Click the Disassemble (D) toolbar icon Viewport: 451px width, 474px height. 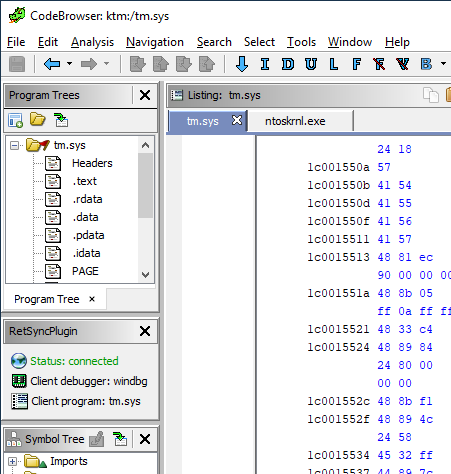(288, 64)
